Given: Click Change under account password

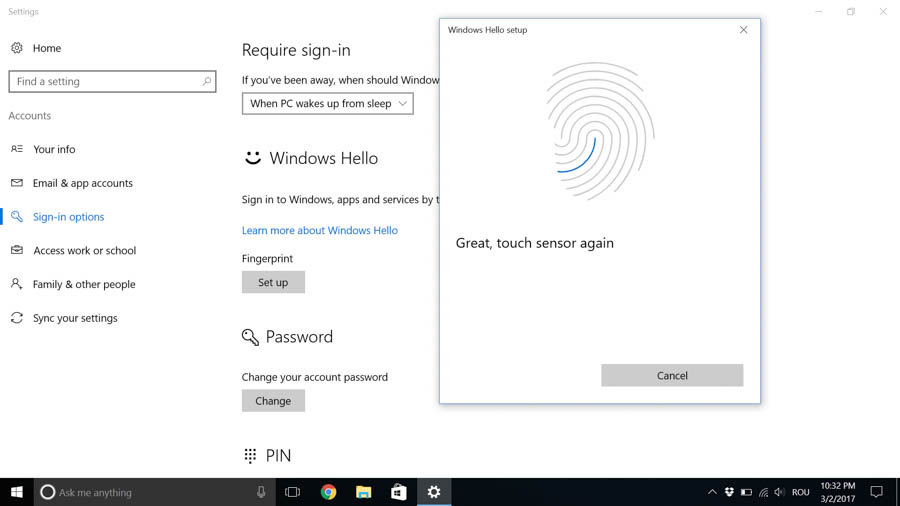Looking at the screenshot, I should (273, 400).
